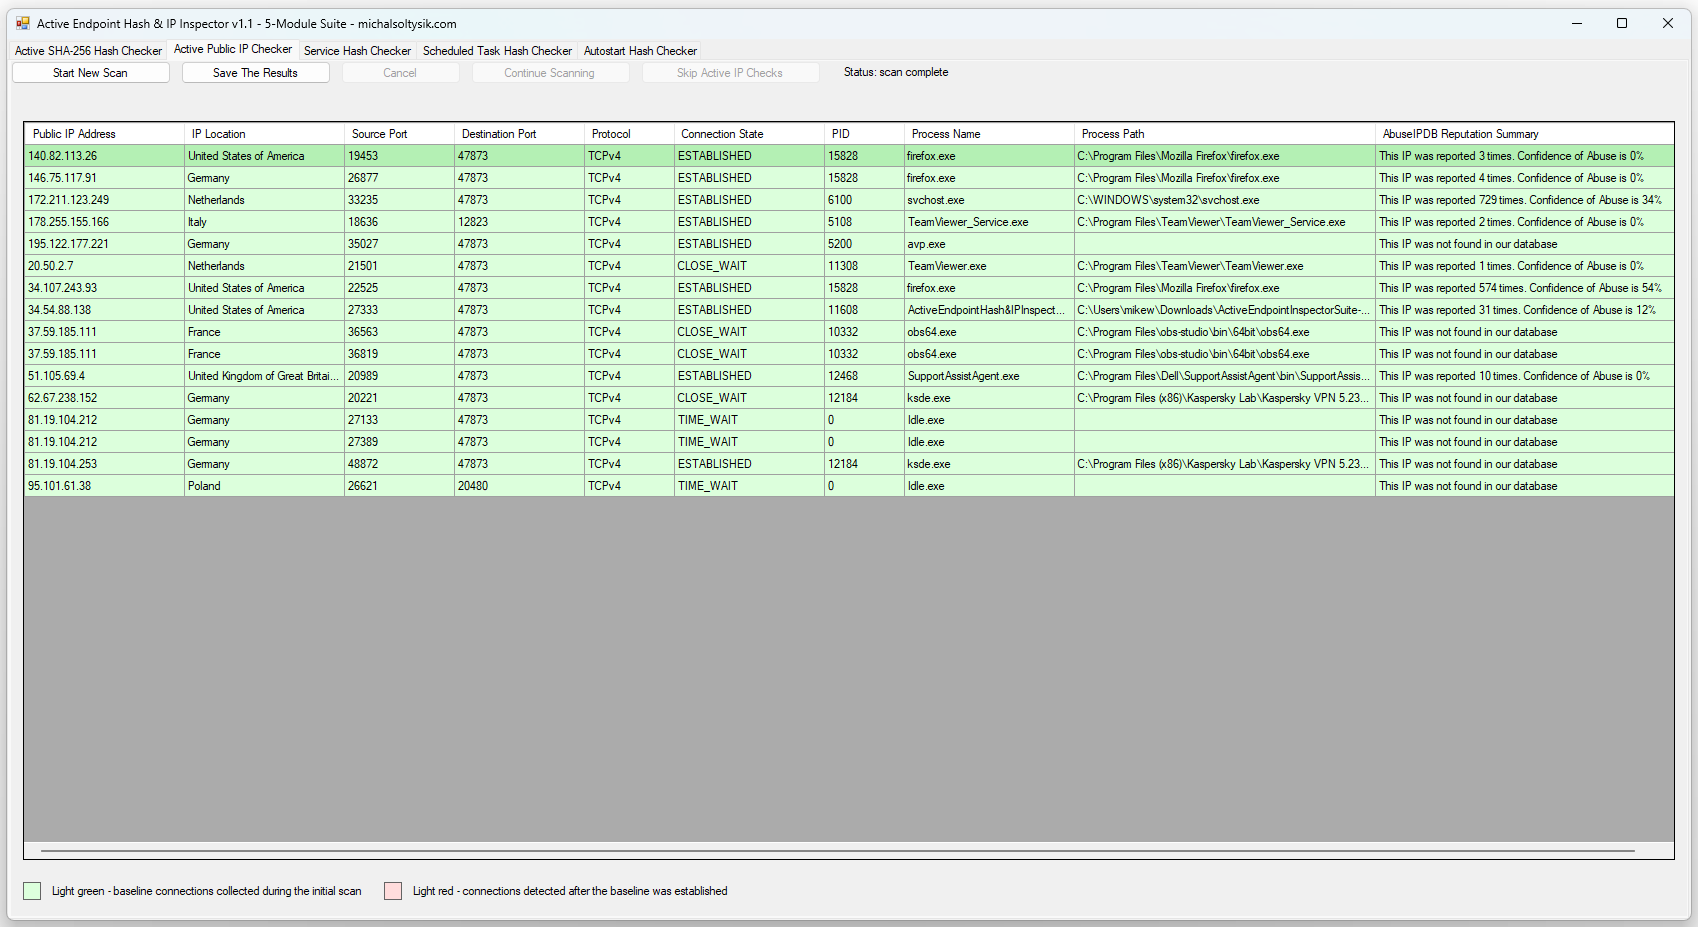Click the Start New Scan button
Image resolution: width=1698 pixels, height=927 pixels.
(x=90, y=73)
